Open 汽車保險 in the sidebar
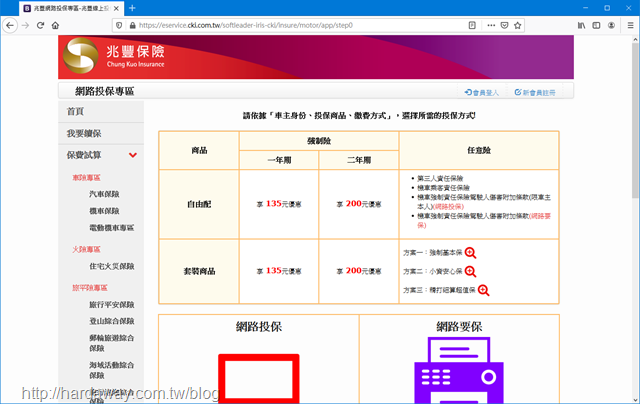640x404 pixels. [x=104, y=194]
